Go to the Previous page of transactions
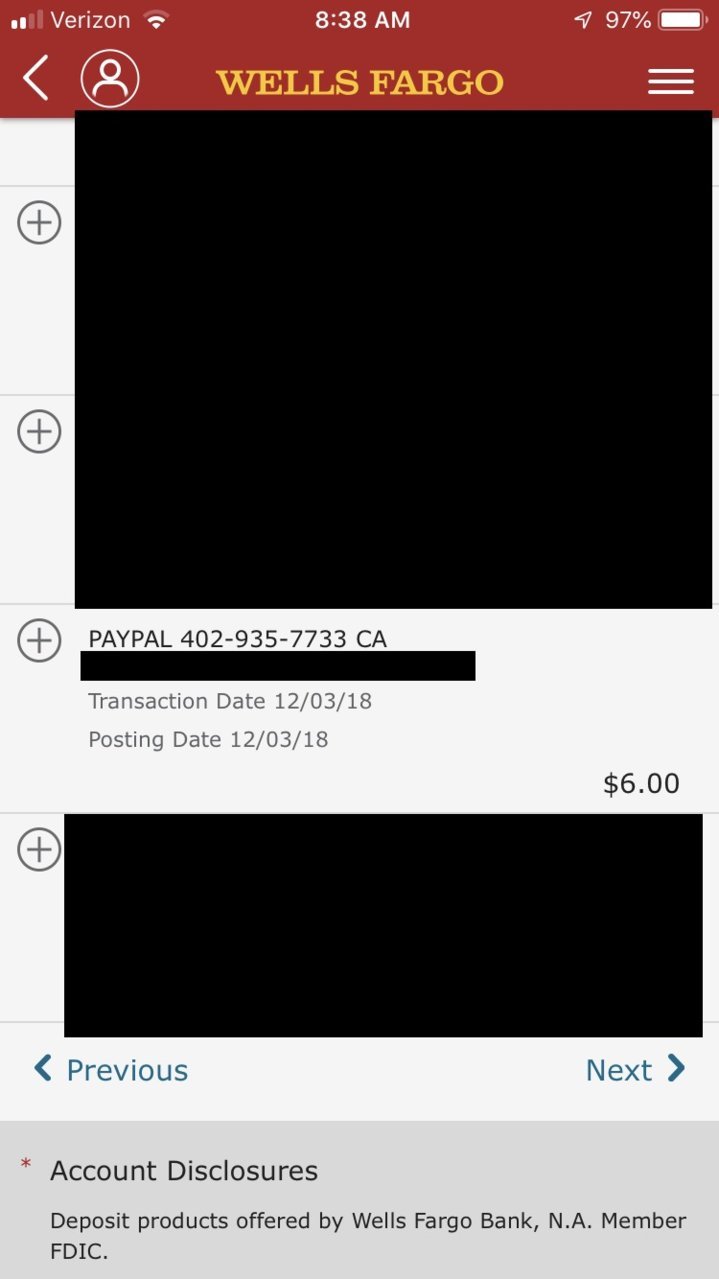The width and height of the screenshot is (719, 1279). [111, 1070]
